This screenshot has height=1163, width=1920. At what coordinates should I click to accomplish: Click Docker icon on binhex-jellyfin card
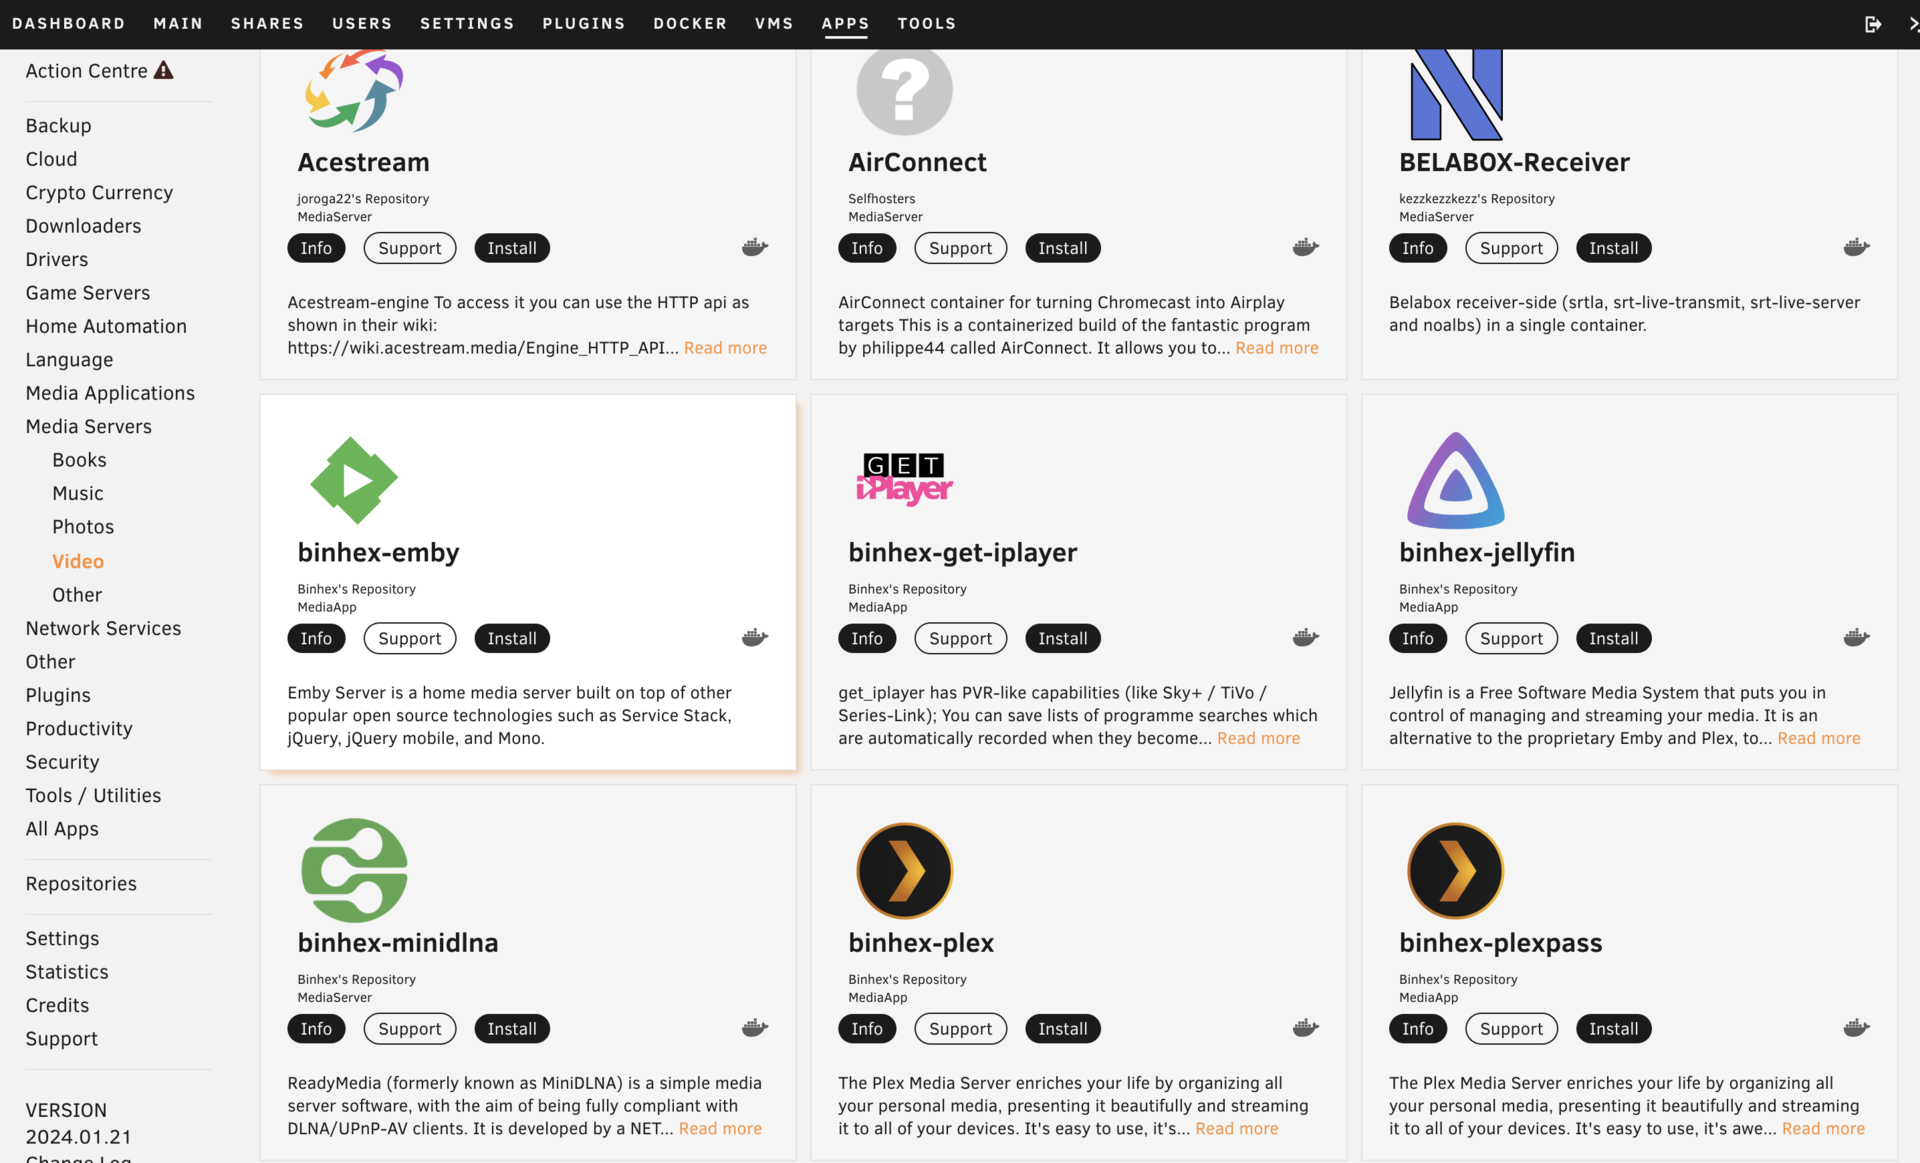(1857, 637)
